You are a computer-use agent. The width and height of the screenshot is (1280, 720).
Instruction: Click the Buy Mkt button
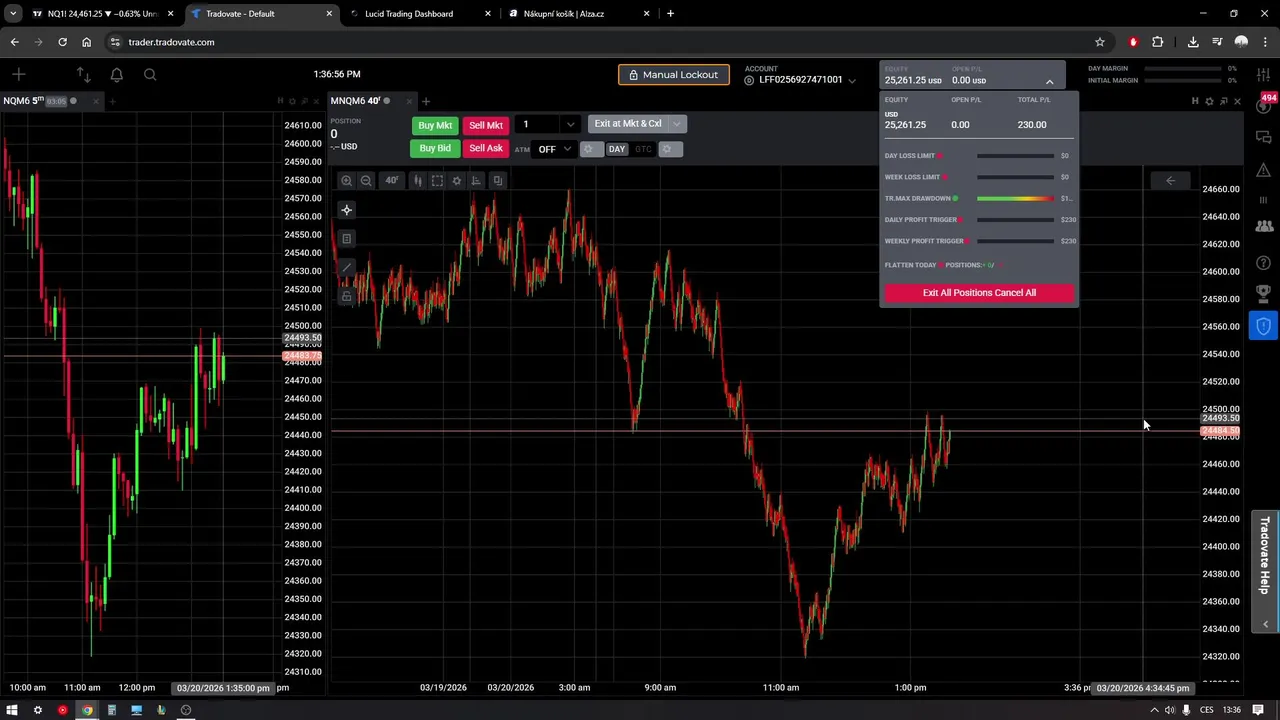(435, 125)
